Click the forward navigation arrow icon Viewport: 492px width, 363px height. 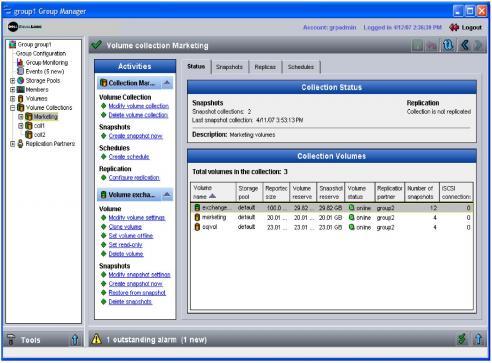[478, 45]
